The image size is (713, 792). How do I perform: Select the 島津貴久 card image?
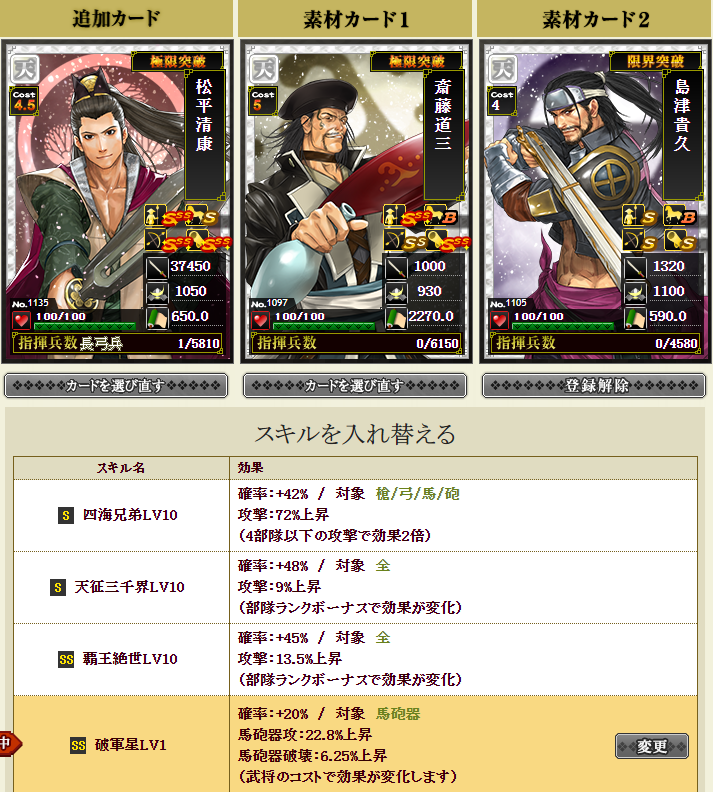(x=595, y=202)
